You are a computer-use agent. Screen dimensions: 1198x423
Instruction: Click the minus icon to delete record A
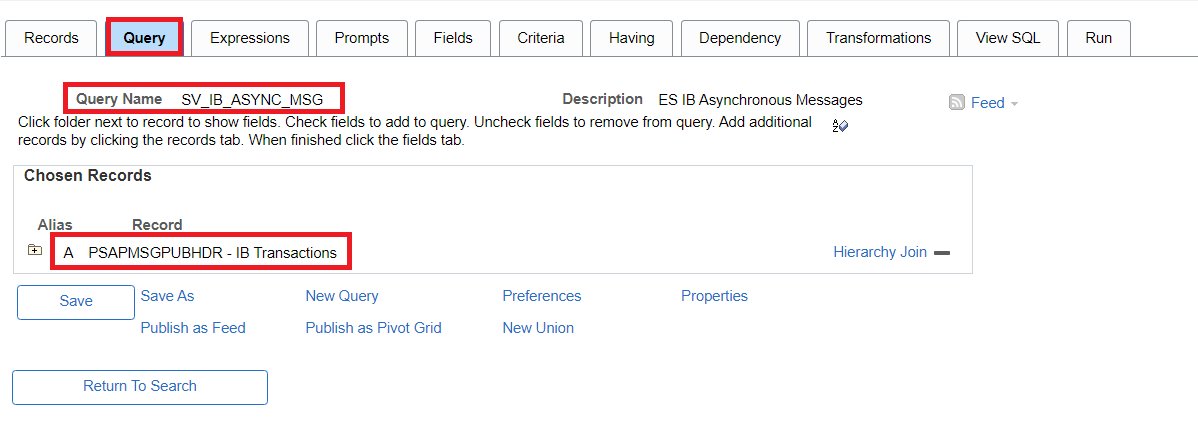coord(941,253)
